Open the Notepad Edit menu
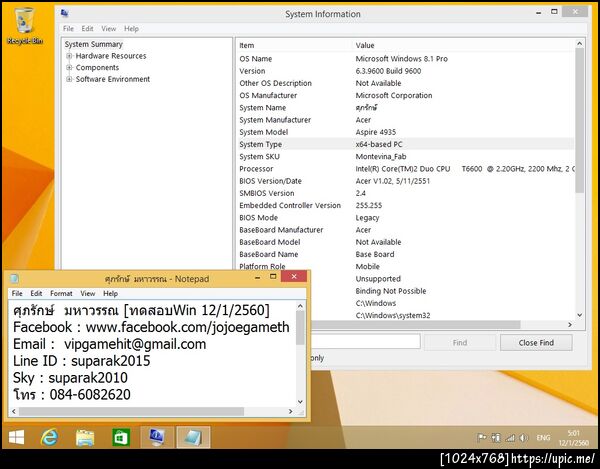The height and width of the screenshot is (469, 600). [36, 293]
